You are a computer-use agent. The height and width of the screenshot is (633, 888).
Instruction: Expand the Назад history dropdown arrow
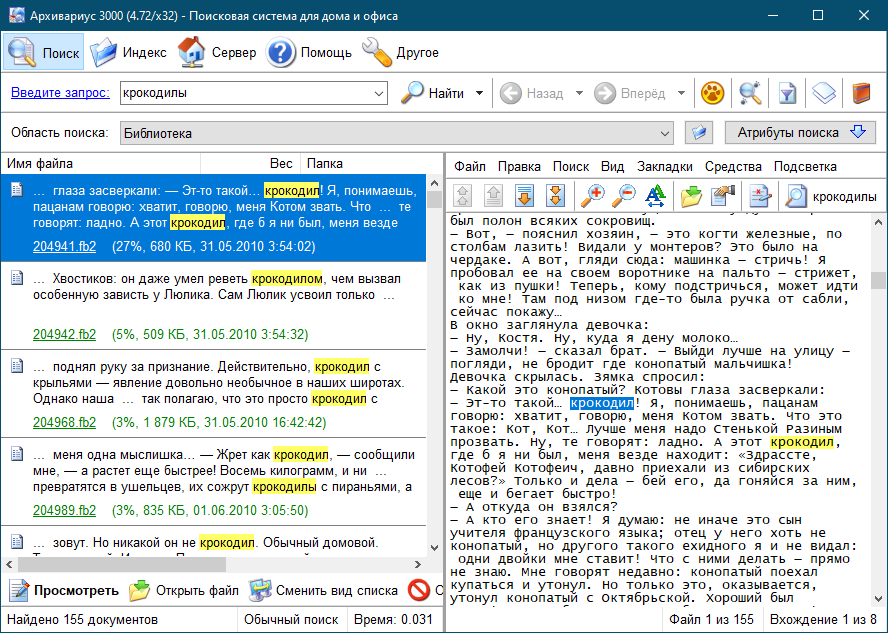coord(579,93)
